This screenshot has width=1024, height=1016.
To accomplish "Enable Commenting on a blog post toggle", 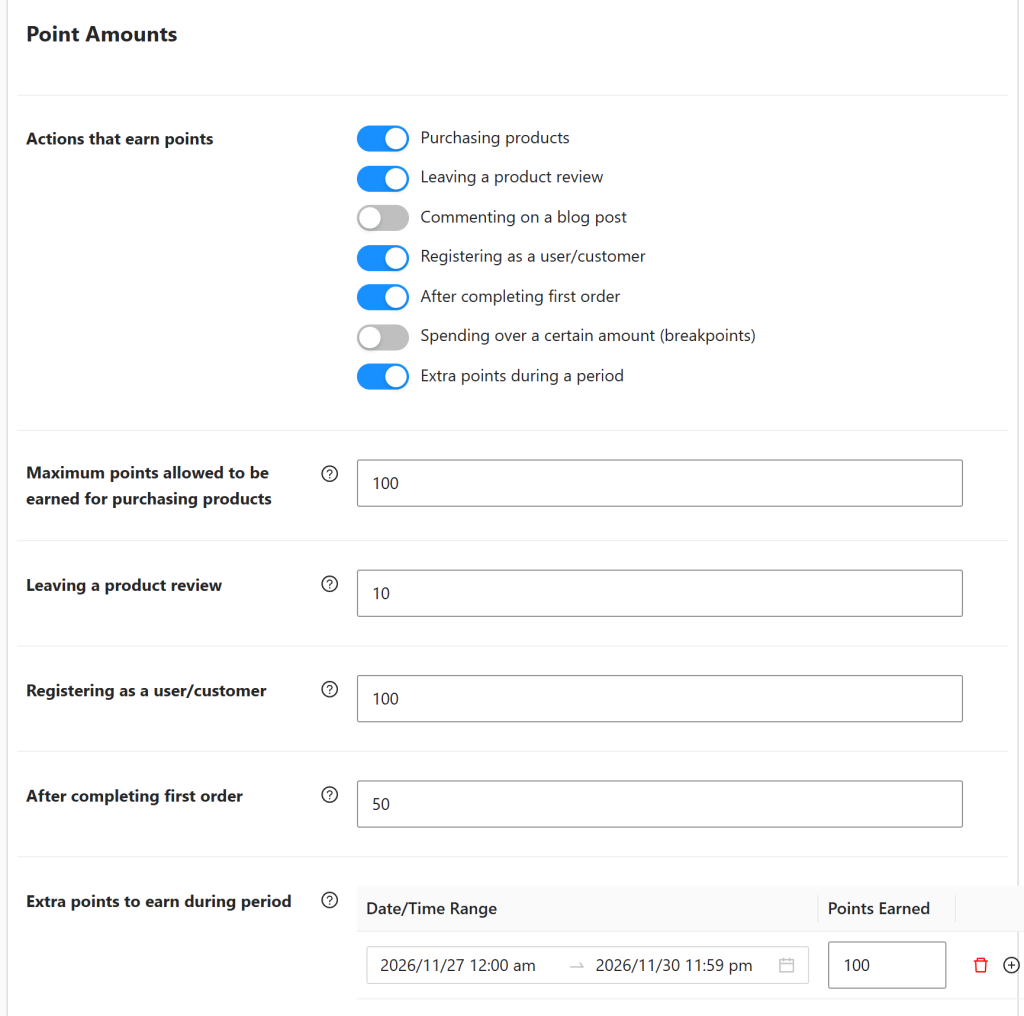I will click(383, 218).
